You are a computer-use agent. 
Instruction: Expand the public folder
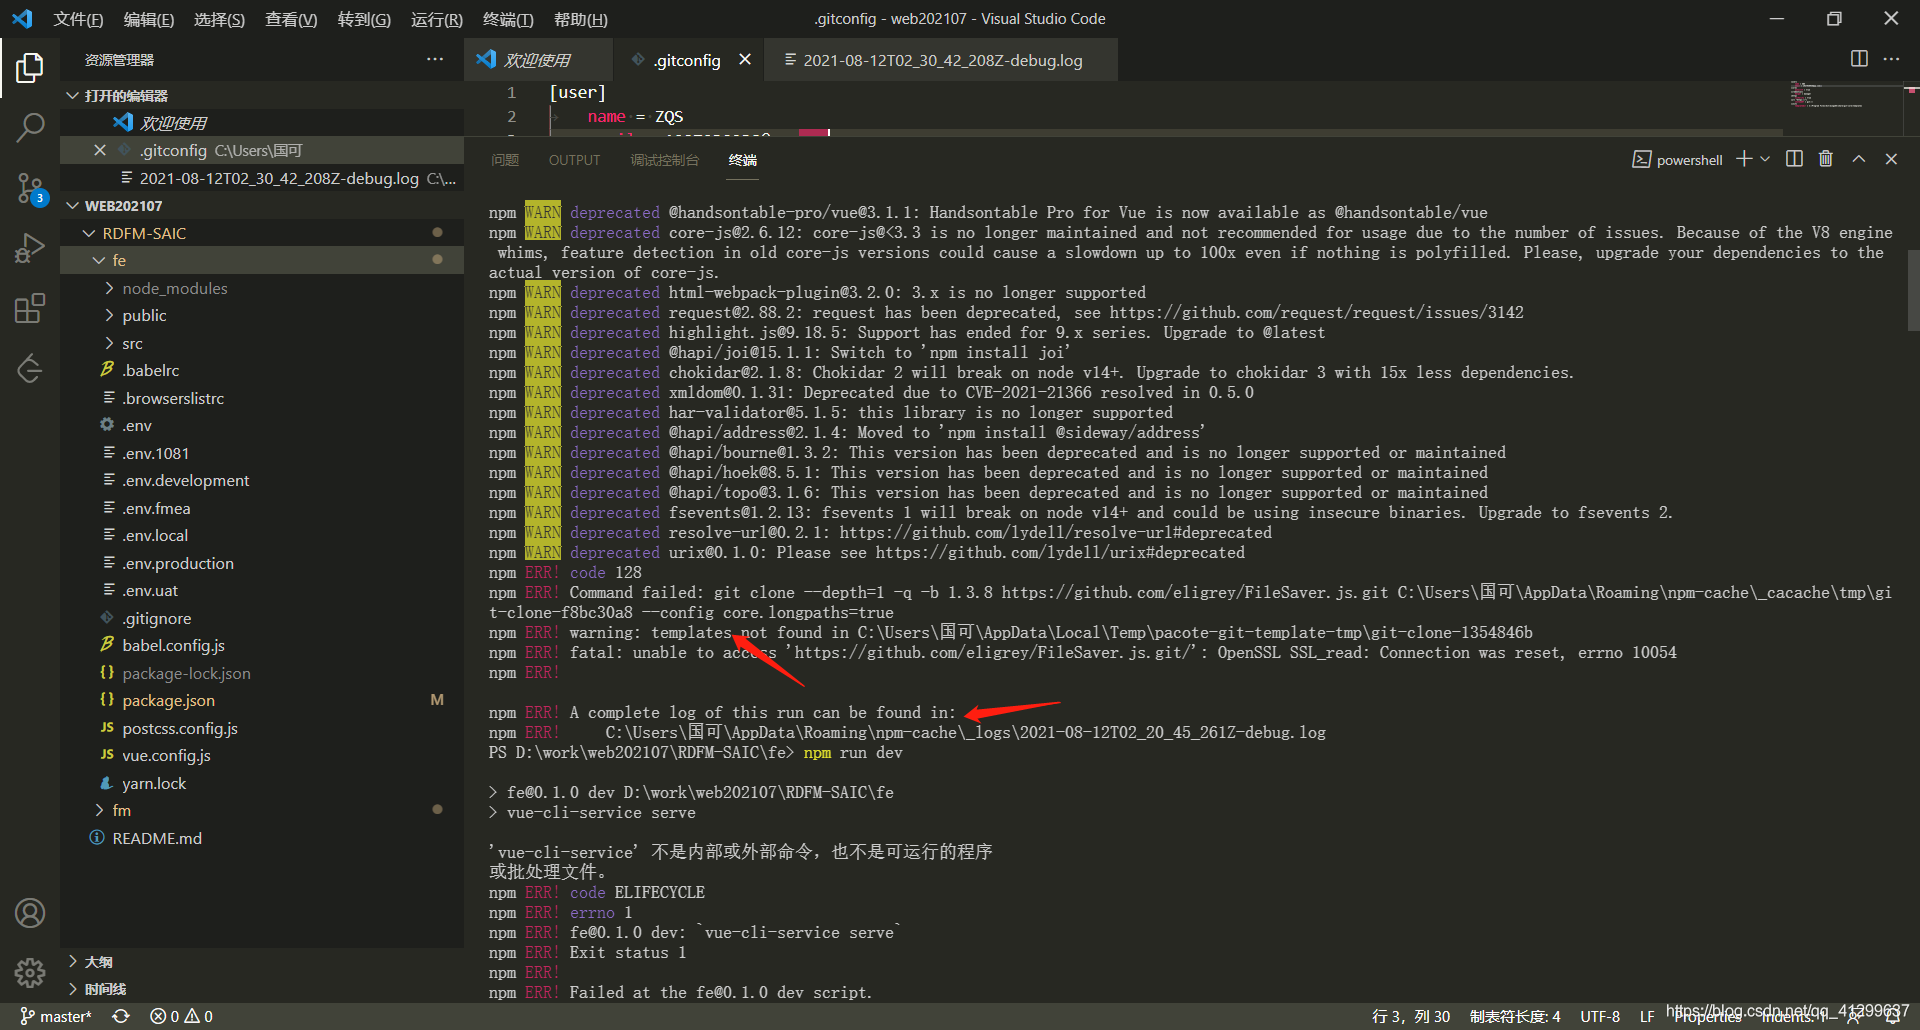pos(262,315)
